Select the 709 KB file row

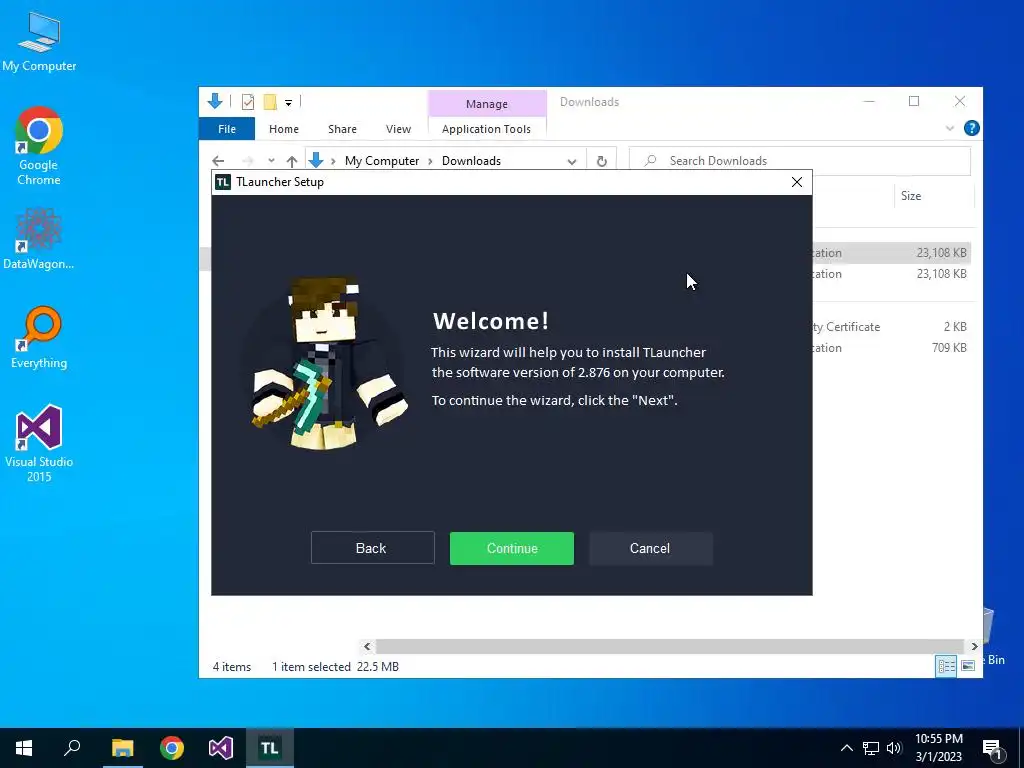(891, 347)
